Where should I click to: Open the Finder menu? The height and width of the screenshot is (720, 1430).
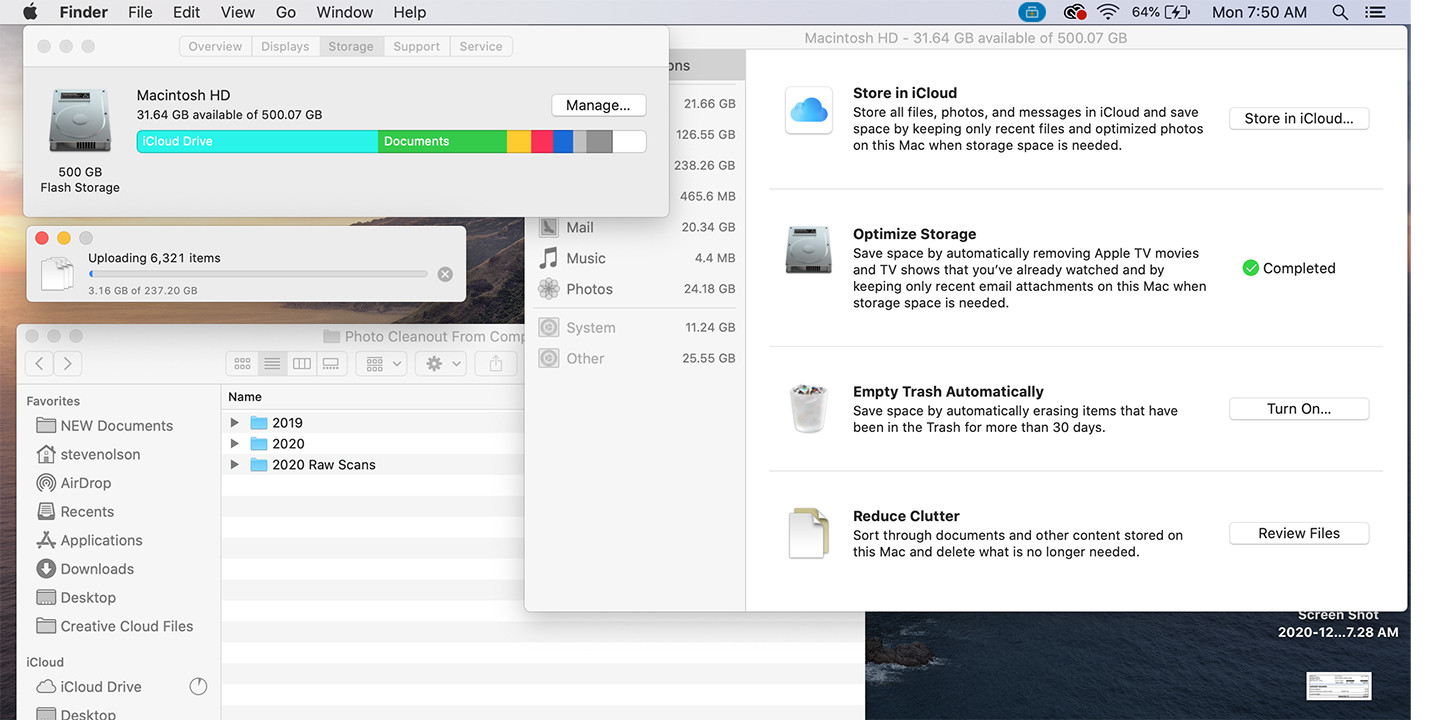click(84, 12)
